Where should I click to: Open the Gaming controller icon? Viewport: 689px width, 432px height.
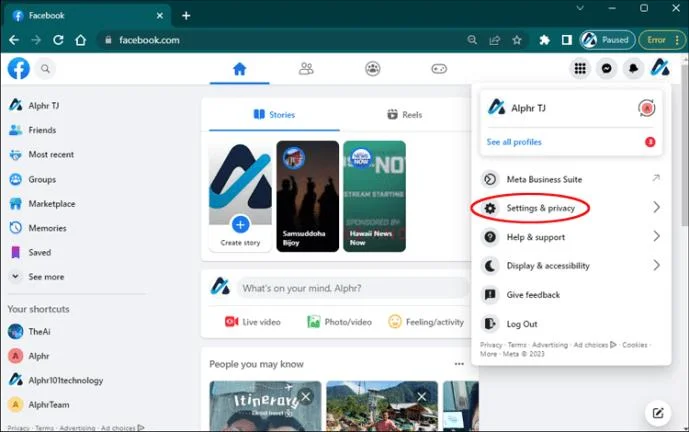[x=439, y=69]
